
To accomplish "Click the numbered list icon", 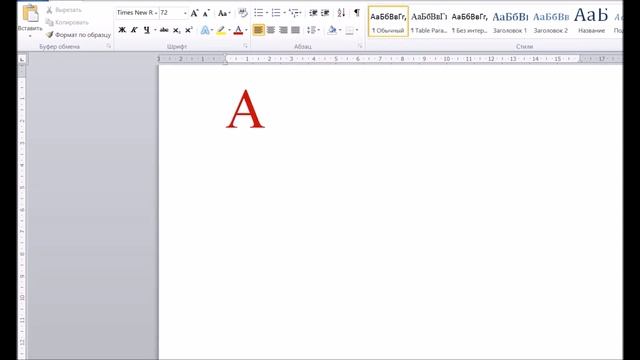I will (276, 13).
